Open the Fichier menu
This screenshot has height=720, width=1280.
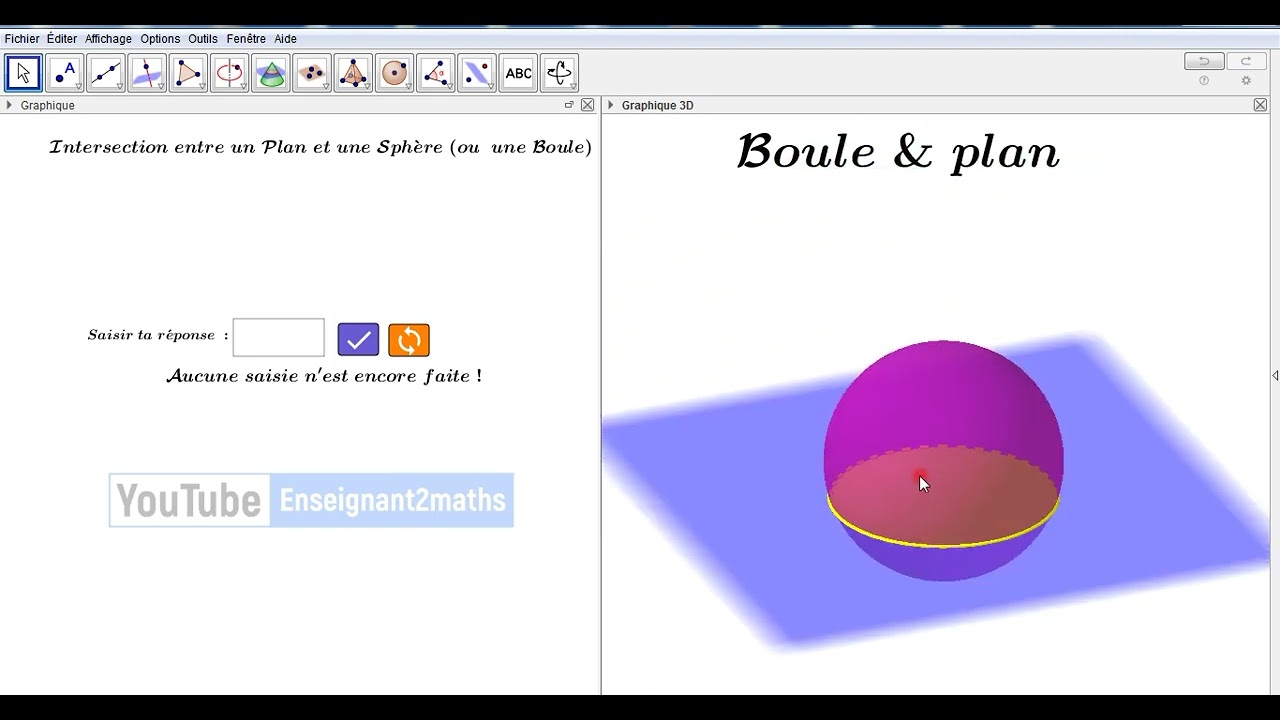(22, 39)
